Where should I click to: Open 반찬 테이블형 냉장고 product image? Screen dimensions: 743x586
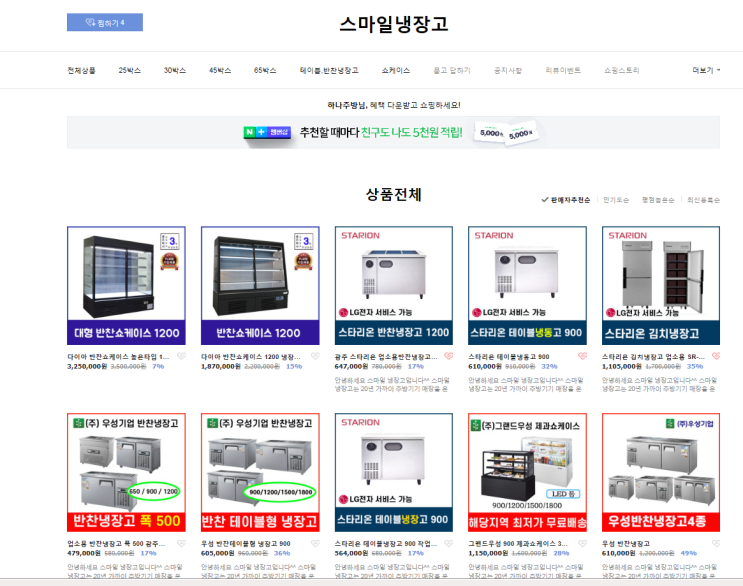[x=260, y=472]
